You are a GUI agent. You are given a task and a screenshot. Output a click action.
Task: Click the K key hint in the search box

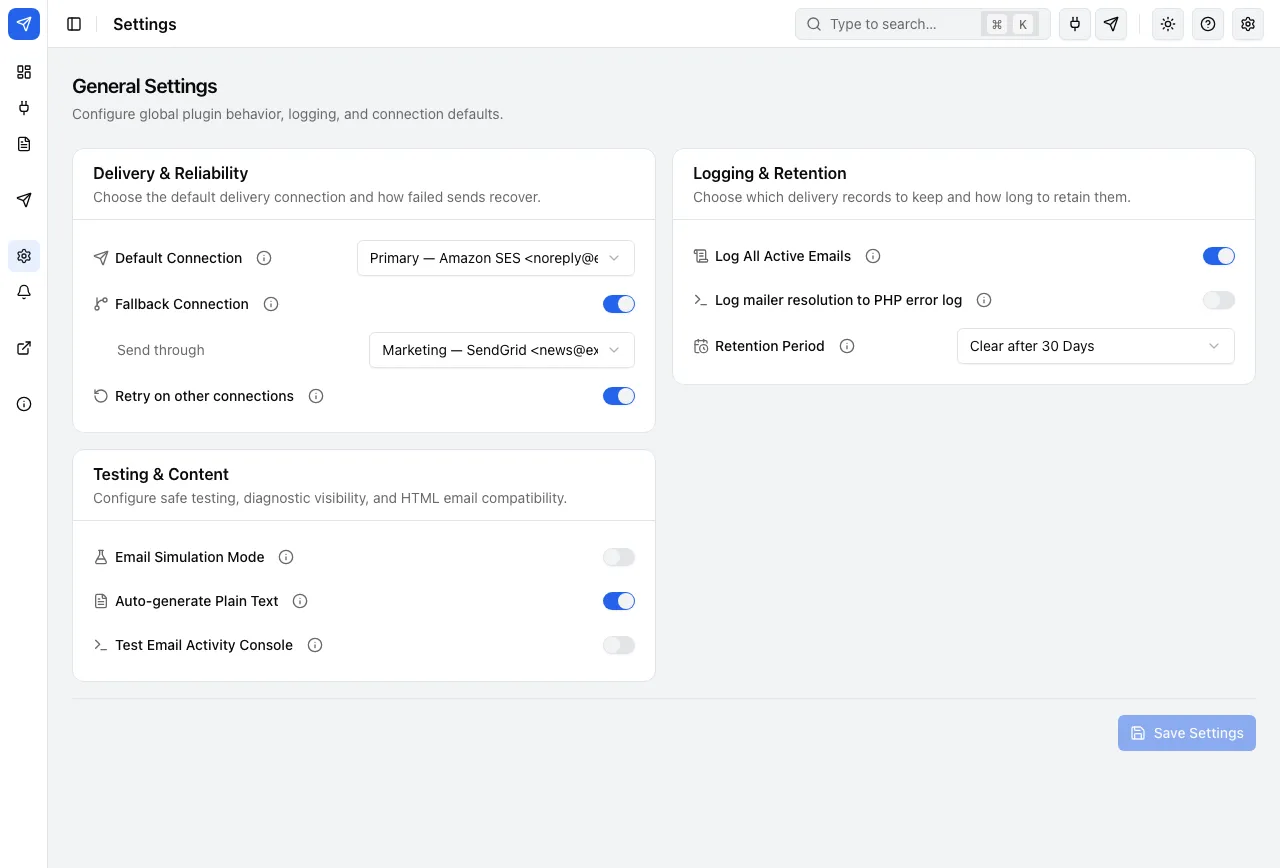click(x=1023, y=24)
